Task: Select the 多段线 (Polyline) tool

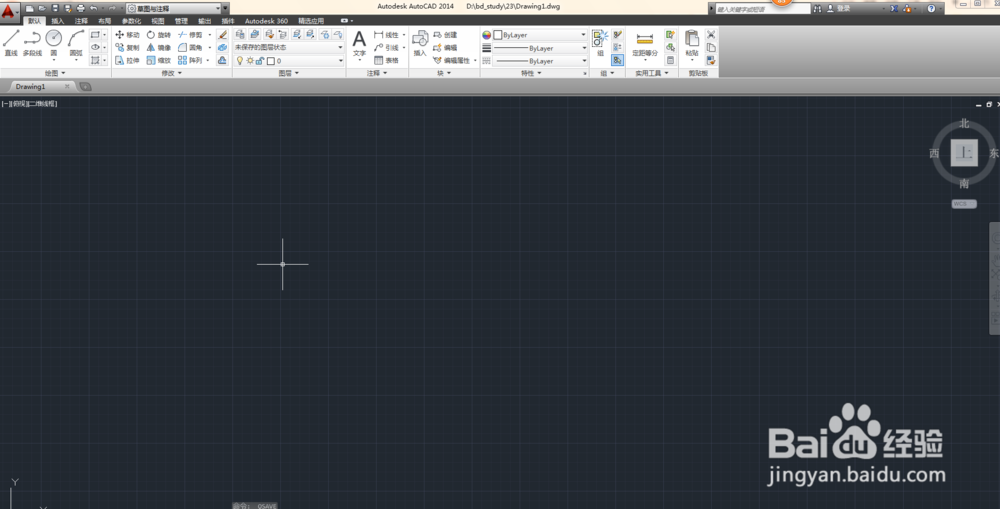Action: click(x=32, y=43)
